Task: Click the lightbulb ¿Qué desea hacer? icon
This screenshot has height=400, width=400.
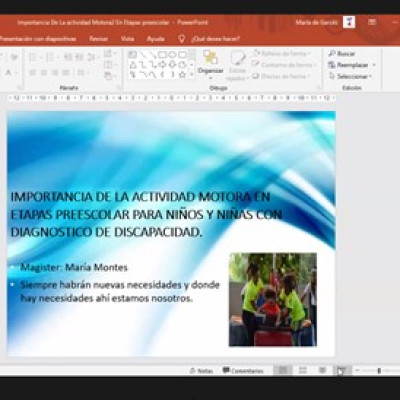Action: [x=181, y=39]
